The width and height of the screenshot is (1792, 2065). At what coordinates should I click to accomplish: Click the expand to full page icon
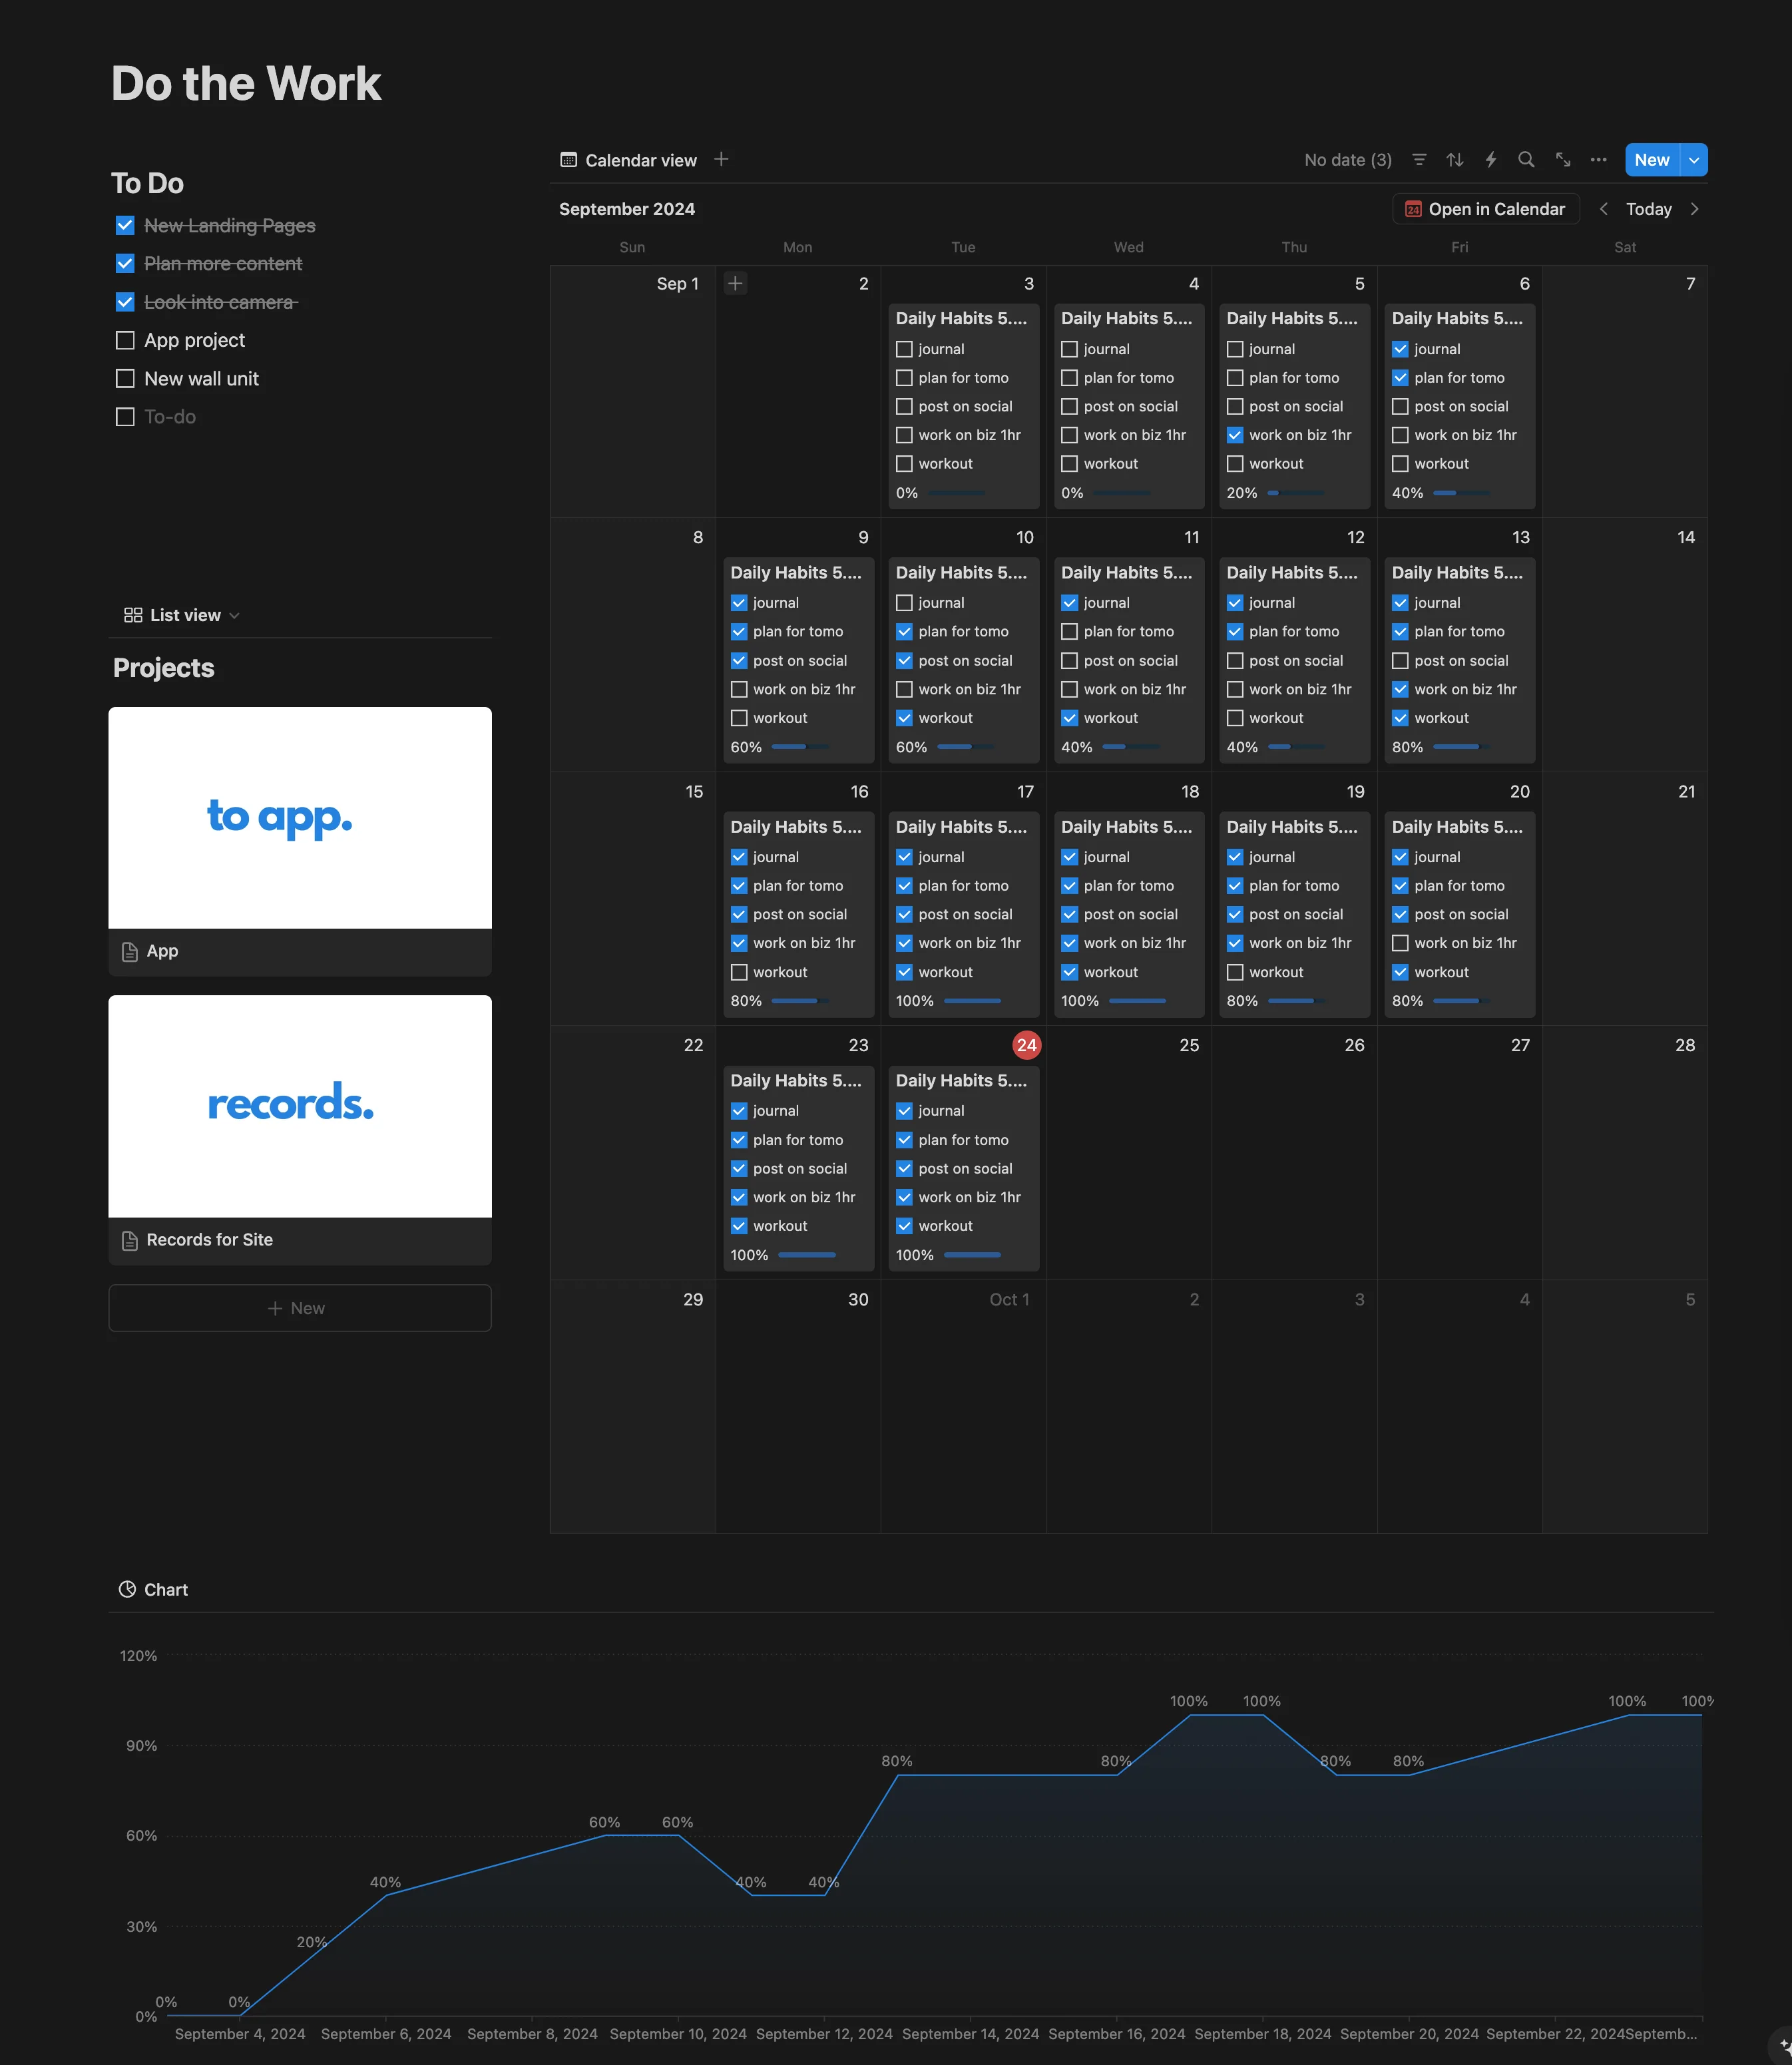pos(1563,160)
